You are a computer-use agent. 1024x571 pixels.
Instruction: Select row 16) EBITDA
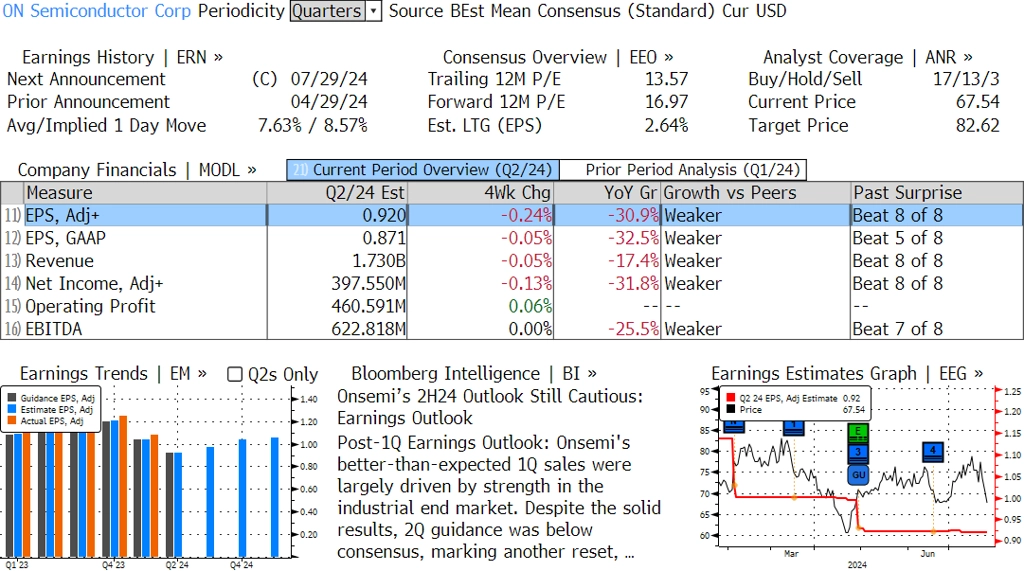click(511, 329)
